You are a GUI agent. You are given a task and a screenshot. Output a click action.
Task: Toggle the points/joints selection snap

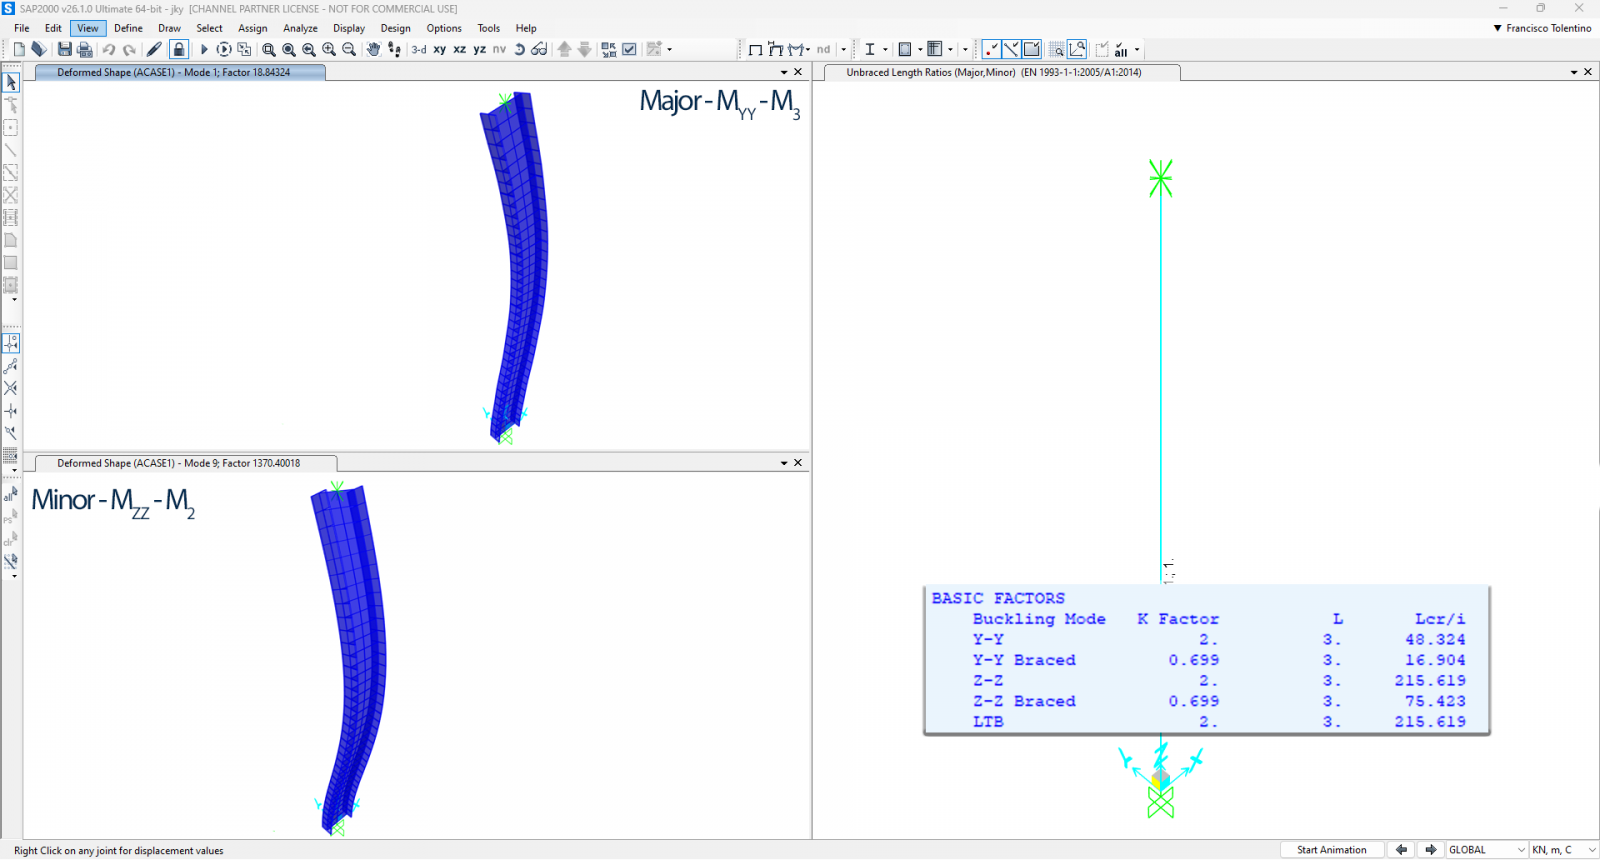pyautogui.click(x=991, y=49)
